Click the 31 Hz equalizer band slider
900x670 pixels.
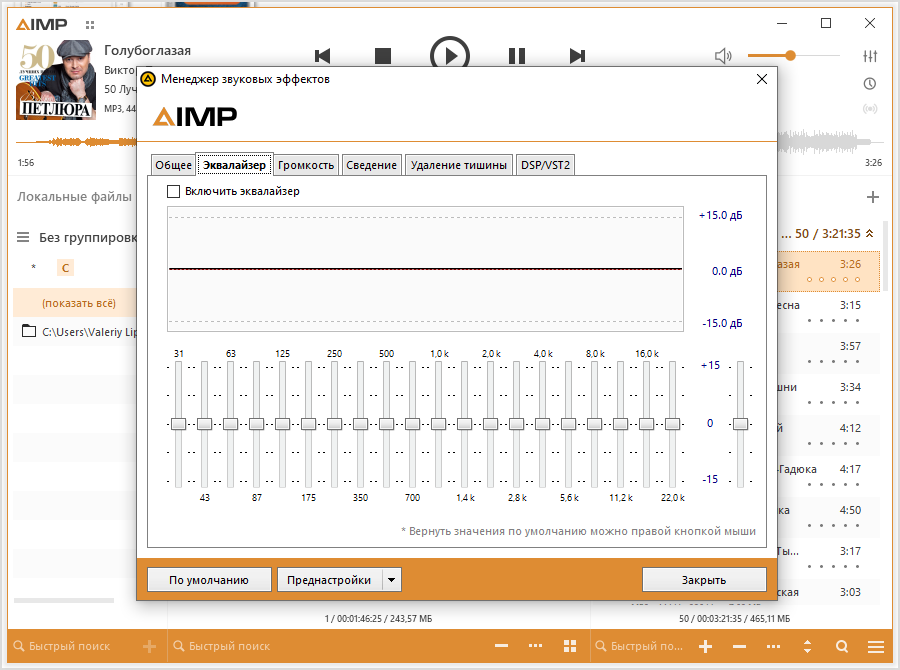pos(179,424)
